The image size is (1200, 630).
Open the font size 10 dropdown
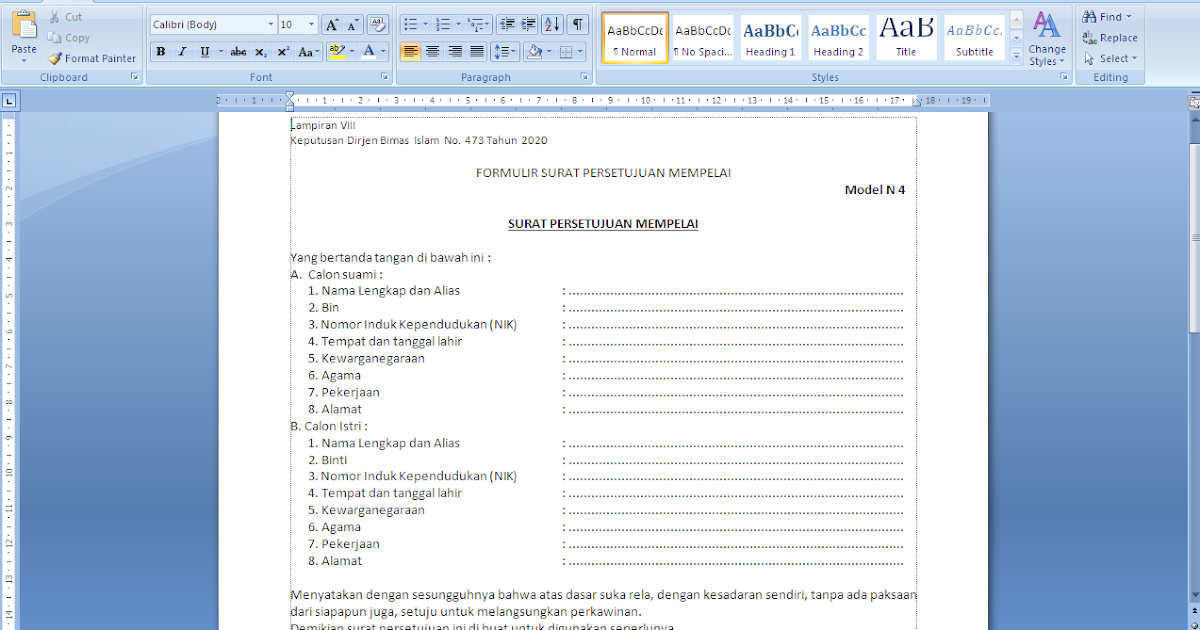[311, 24]
